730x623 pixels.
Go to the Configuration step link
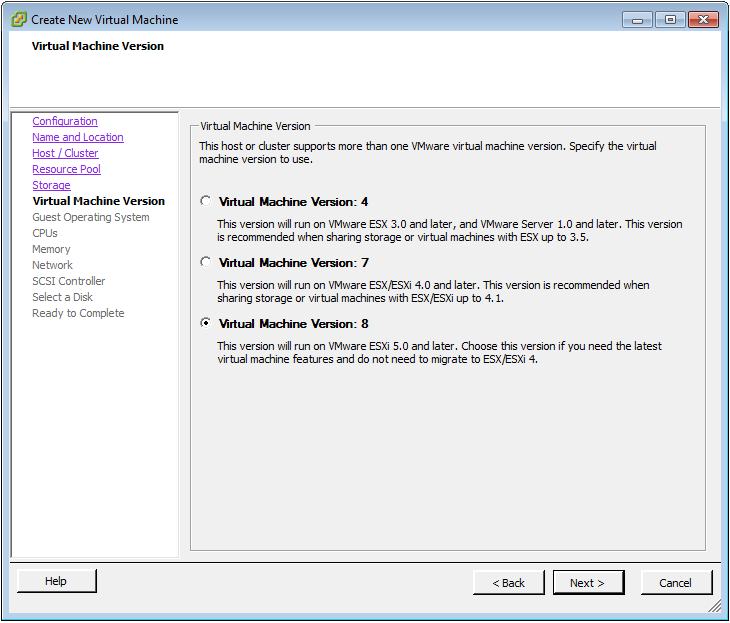tap(65, 121)
